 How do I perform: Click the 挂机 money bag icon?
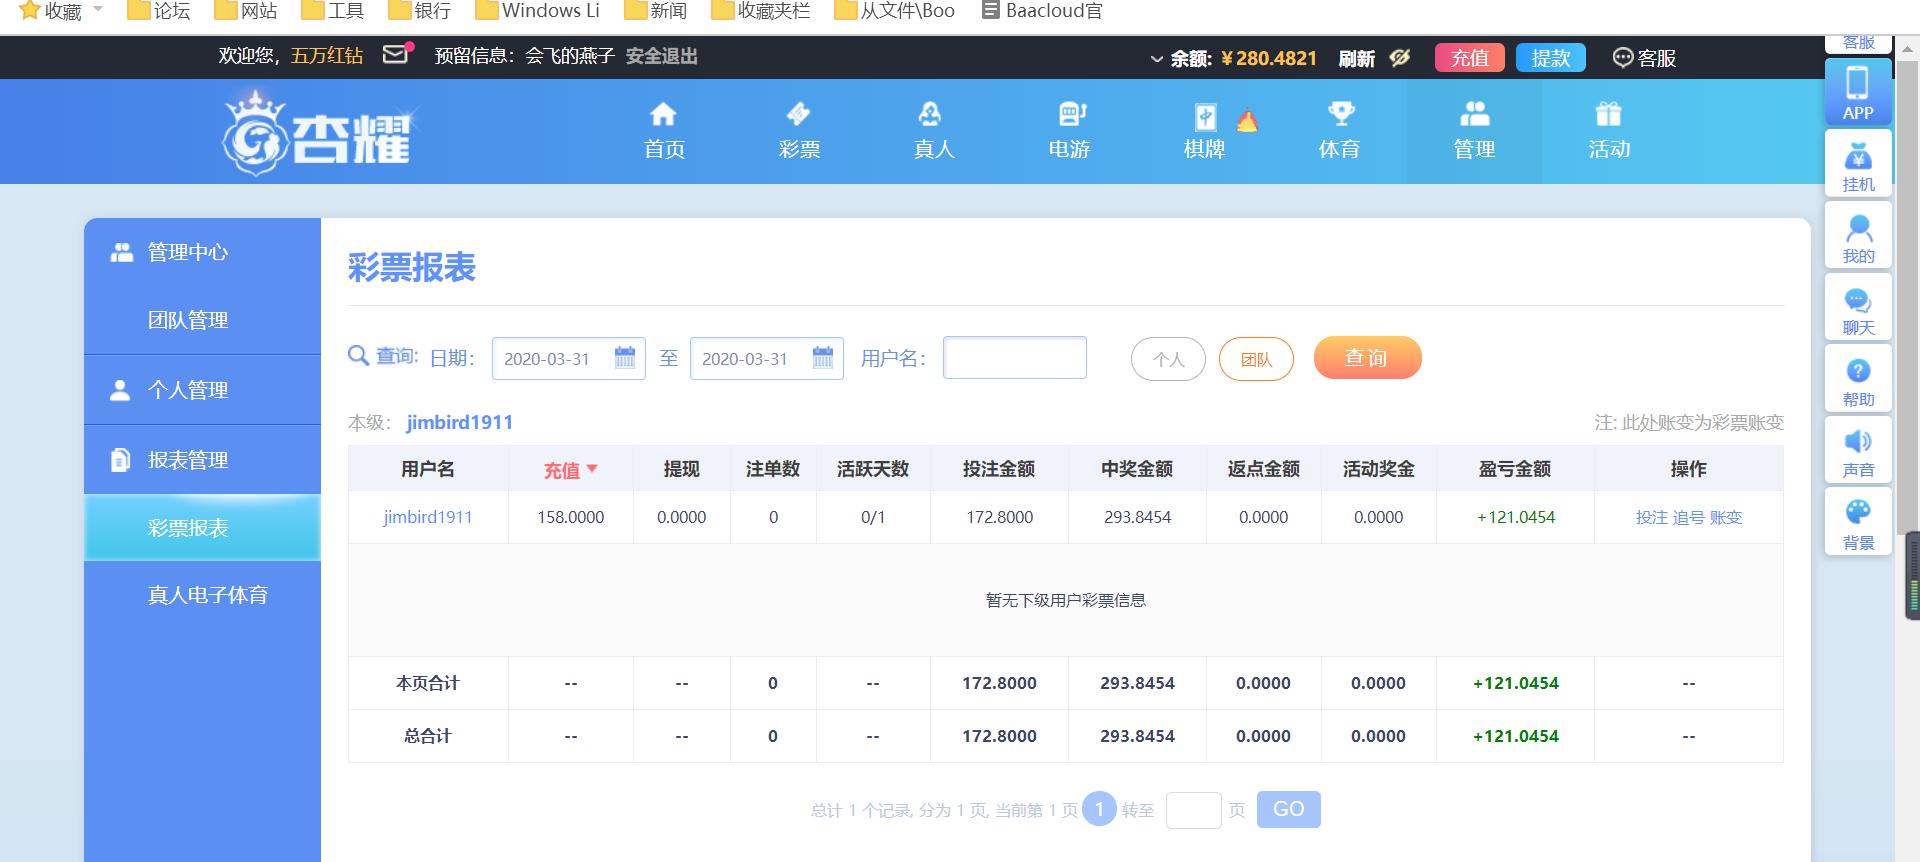(x=1857, y=164)
